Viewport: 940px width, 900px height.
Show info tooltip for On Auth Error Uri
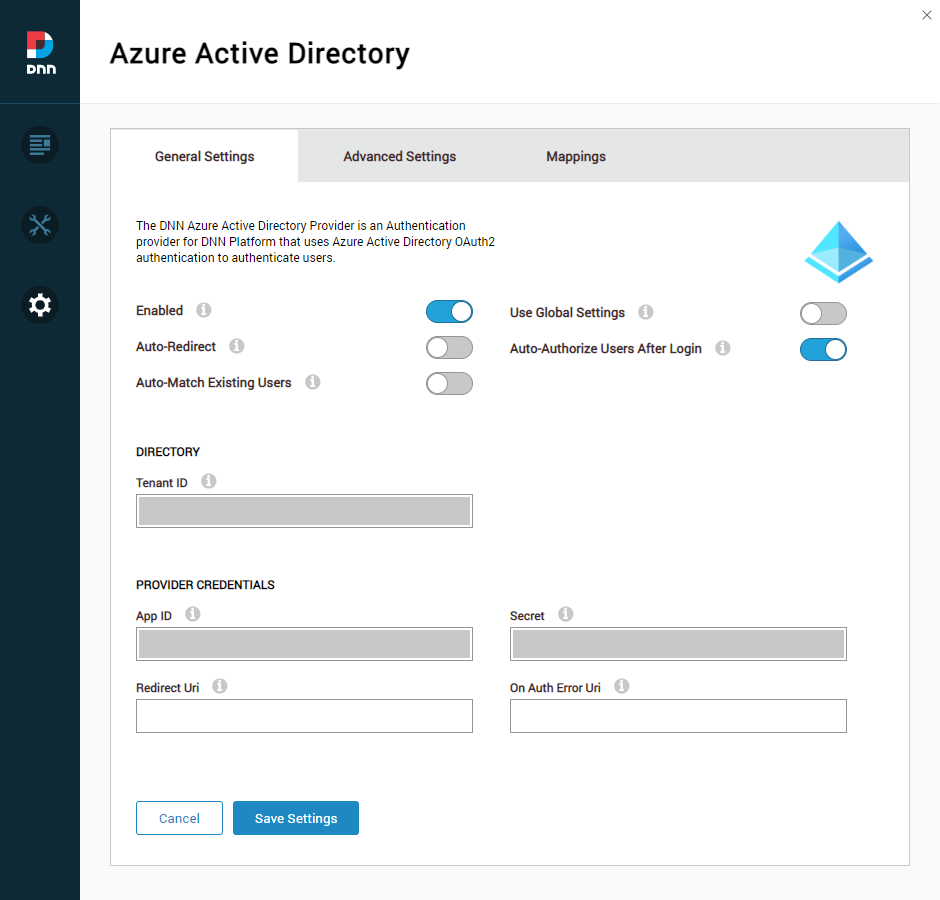pyautogui.click(x=622, y=686)
